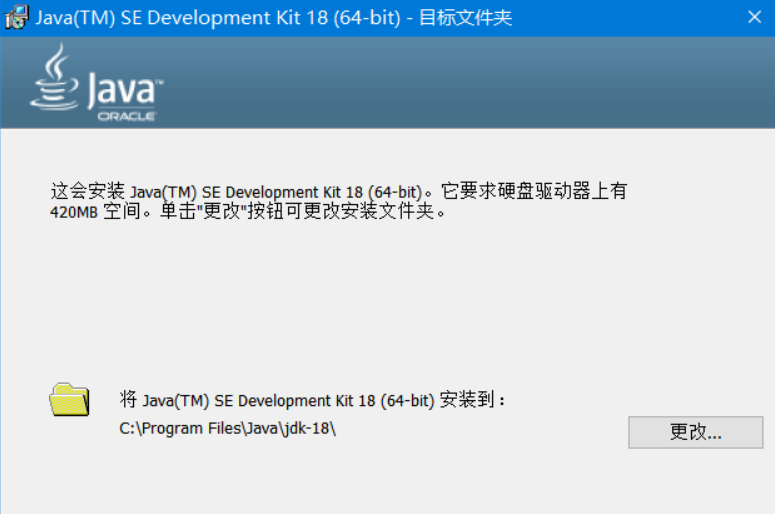The image size is (775, 514).
Task: Click the description line starting with 这会安装 Java(TM)
Action: (x=339, y=191)
